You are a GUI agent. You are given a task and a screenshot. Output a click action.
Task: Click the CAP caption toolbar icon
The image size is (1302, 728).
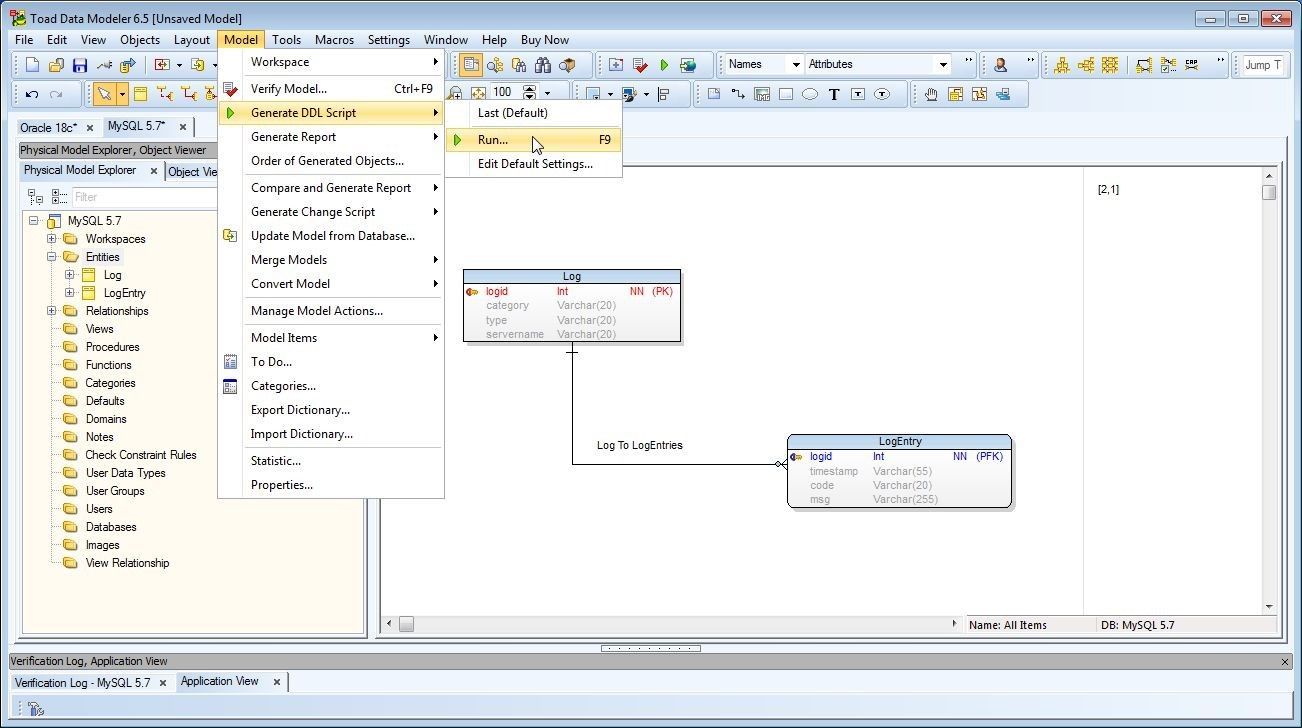point(1191,65)
